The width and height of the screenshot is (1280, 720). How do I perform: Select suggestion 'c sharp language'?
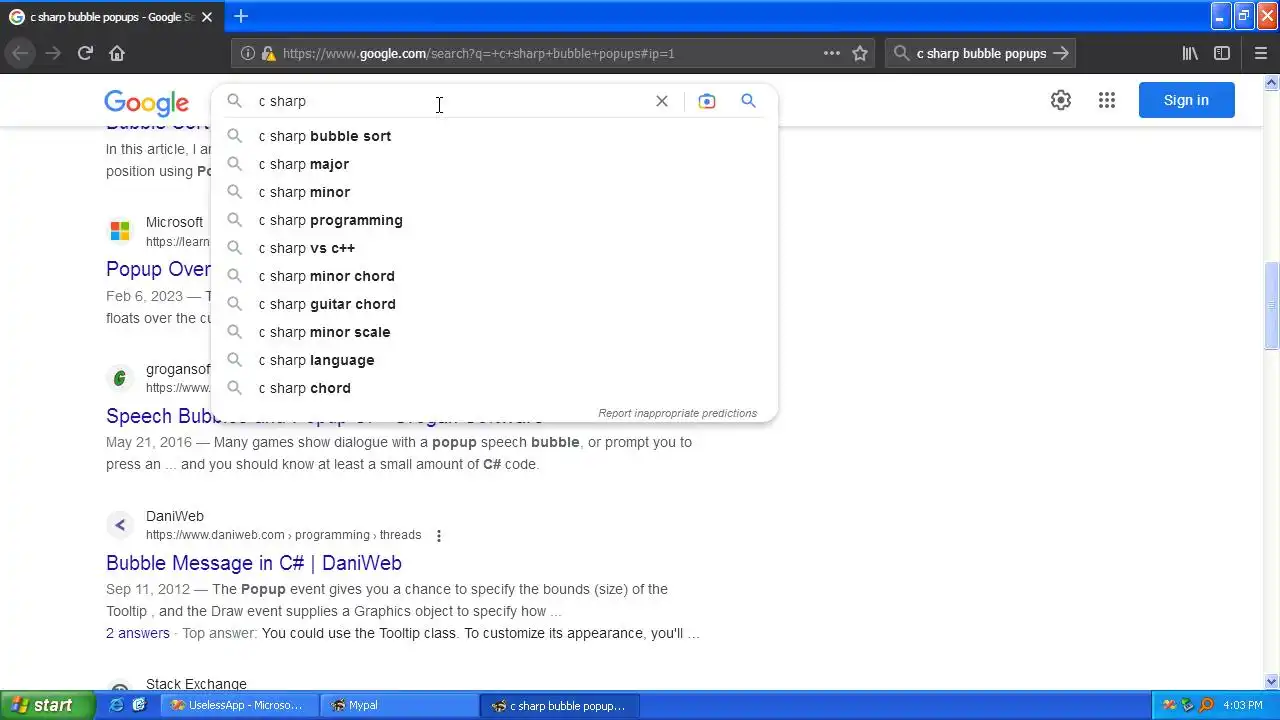pyautogui.click(x=494, y=360)
